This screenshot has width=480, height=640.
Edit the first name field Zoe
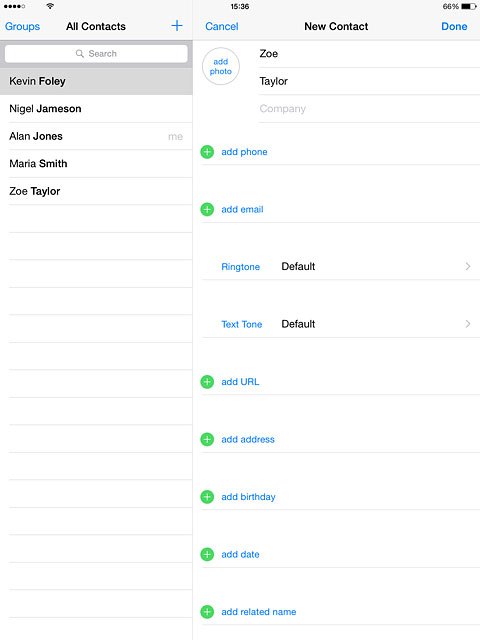(369, 53)
